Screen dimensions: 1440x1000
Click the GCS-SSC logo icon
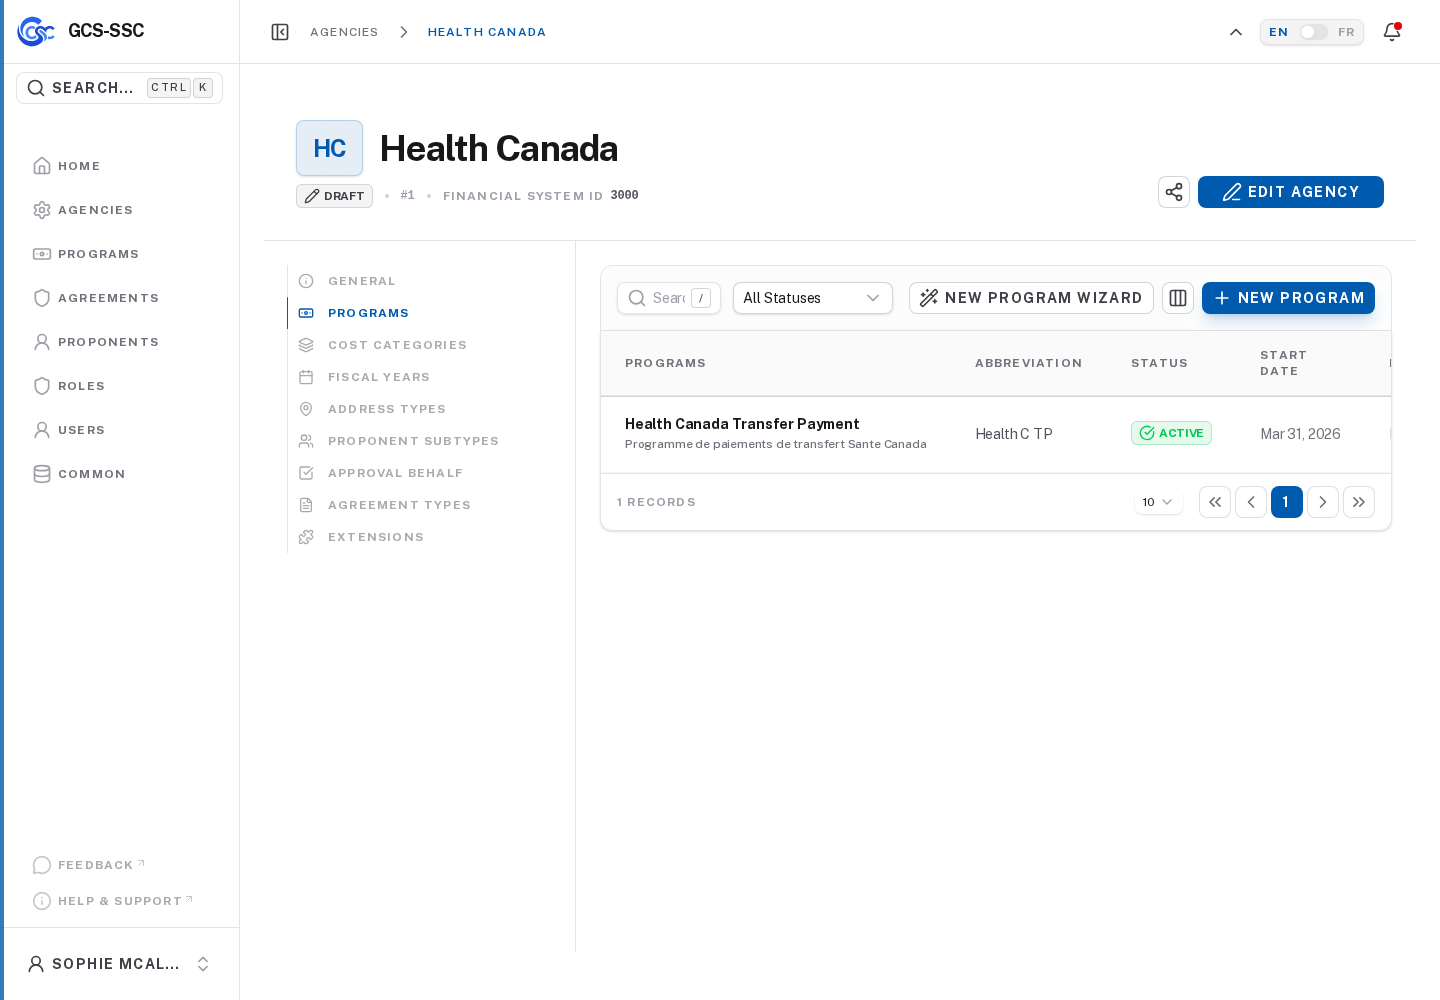point(36,32)
